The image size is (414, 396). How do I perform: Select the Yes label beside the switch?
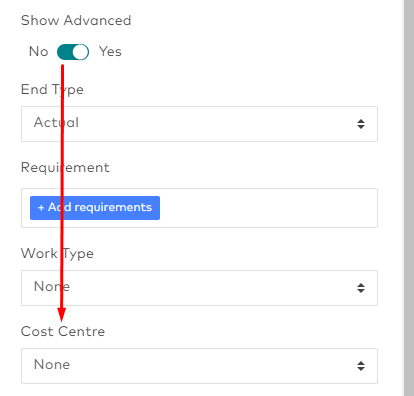click(x=110, y=52)
